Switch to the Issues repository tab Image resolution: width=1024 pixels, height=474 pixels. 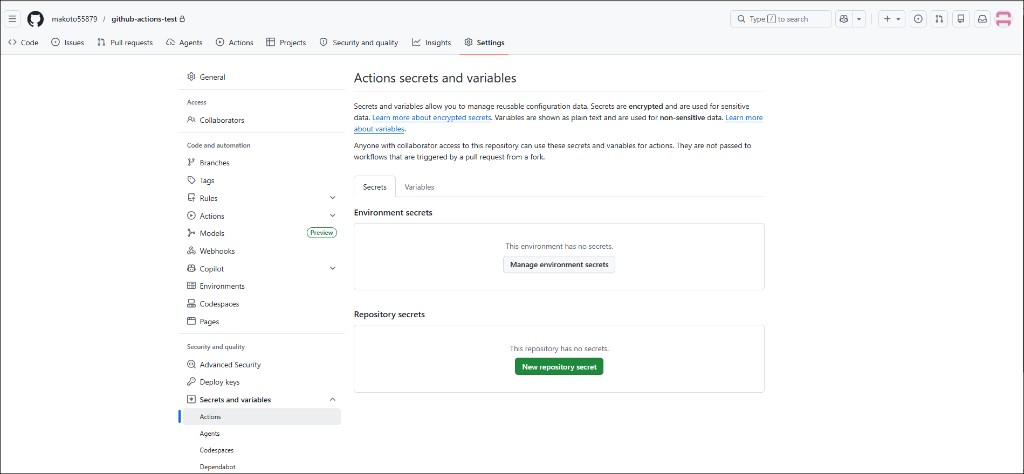pyautogui.click(x=68, y=42)
